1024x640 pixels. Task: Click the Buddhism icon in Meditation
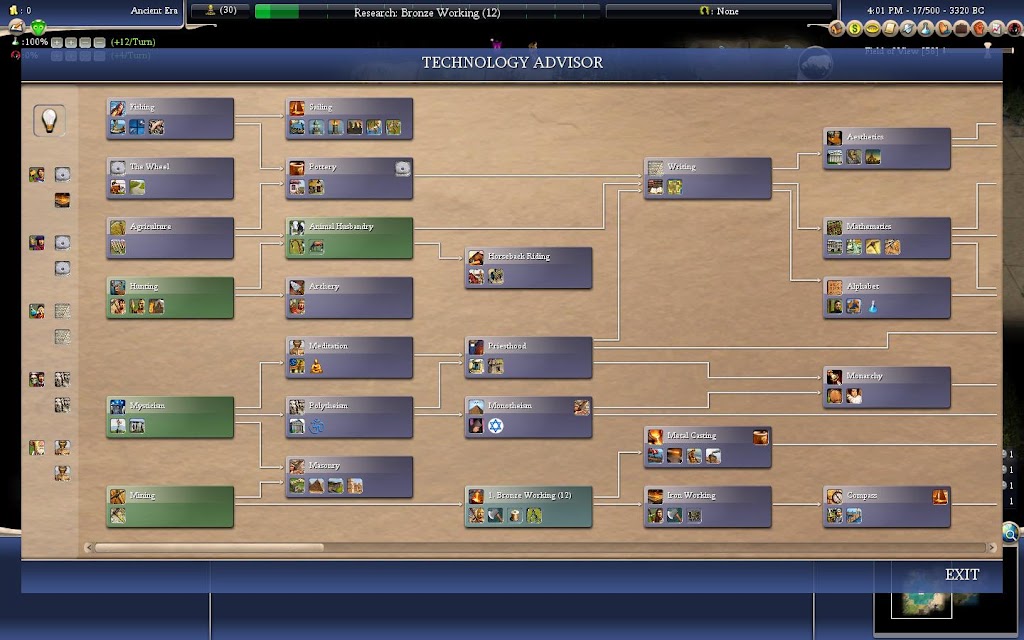click(317, 366)
